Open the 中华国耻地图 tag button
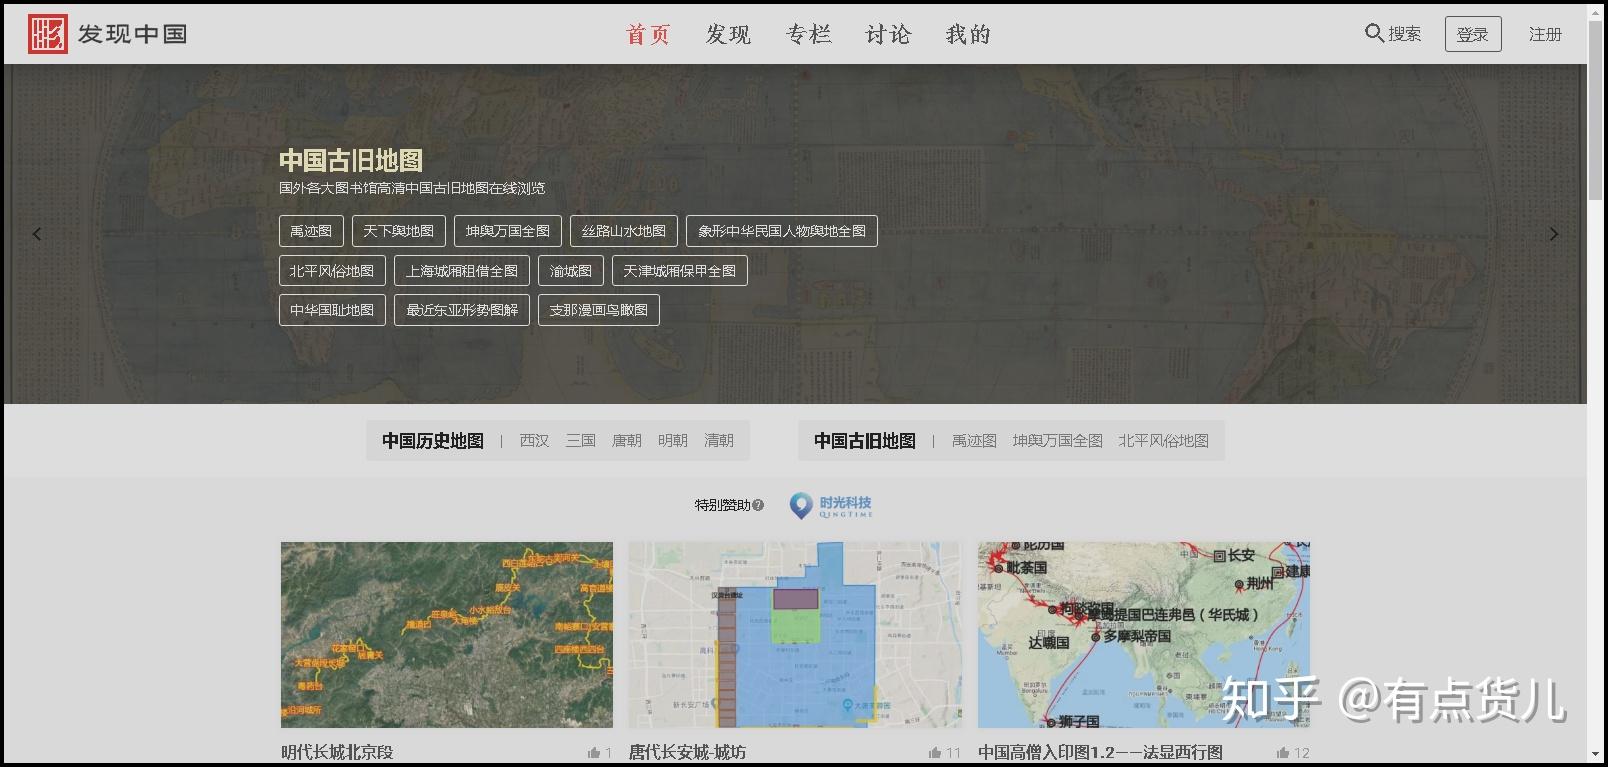 332,310
